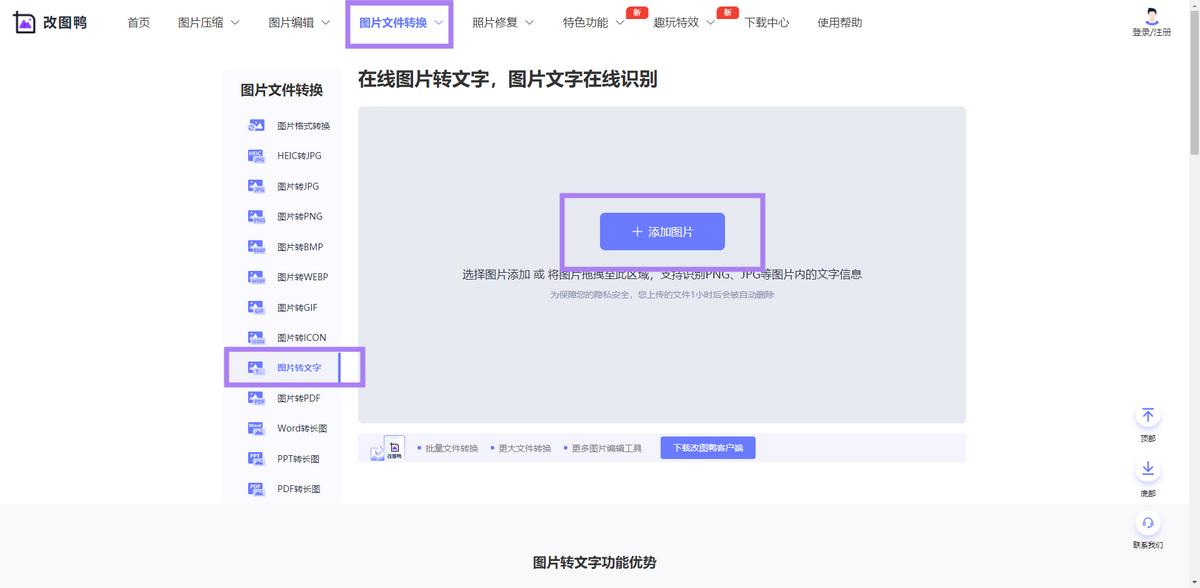Open 联系我们 from the right side panel
This screenshot has width=1200, height=588.
(1148, 524)
